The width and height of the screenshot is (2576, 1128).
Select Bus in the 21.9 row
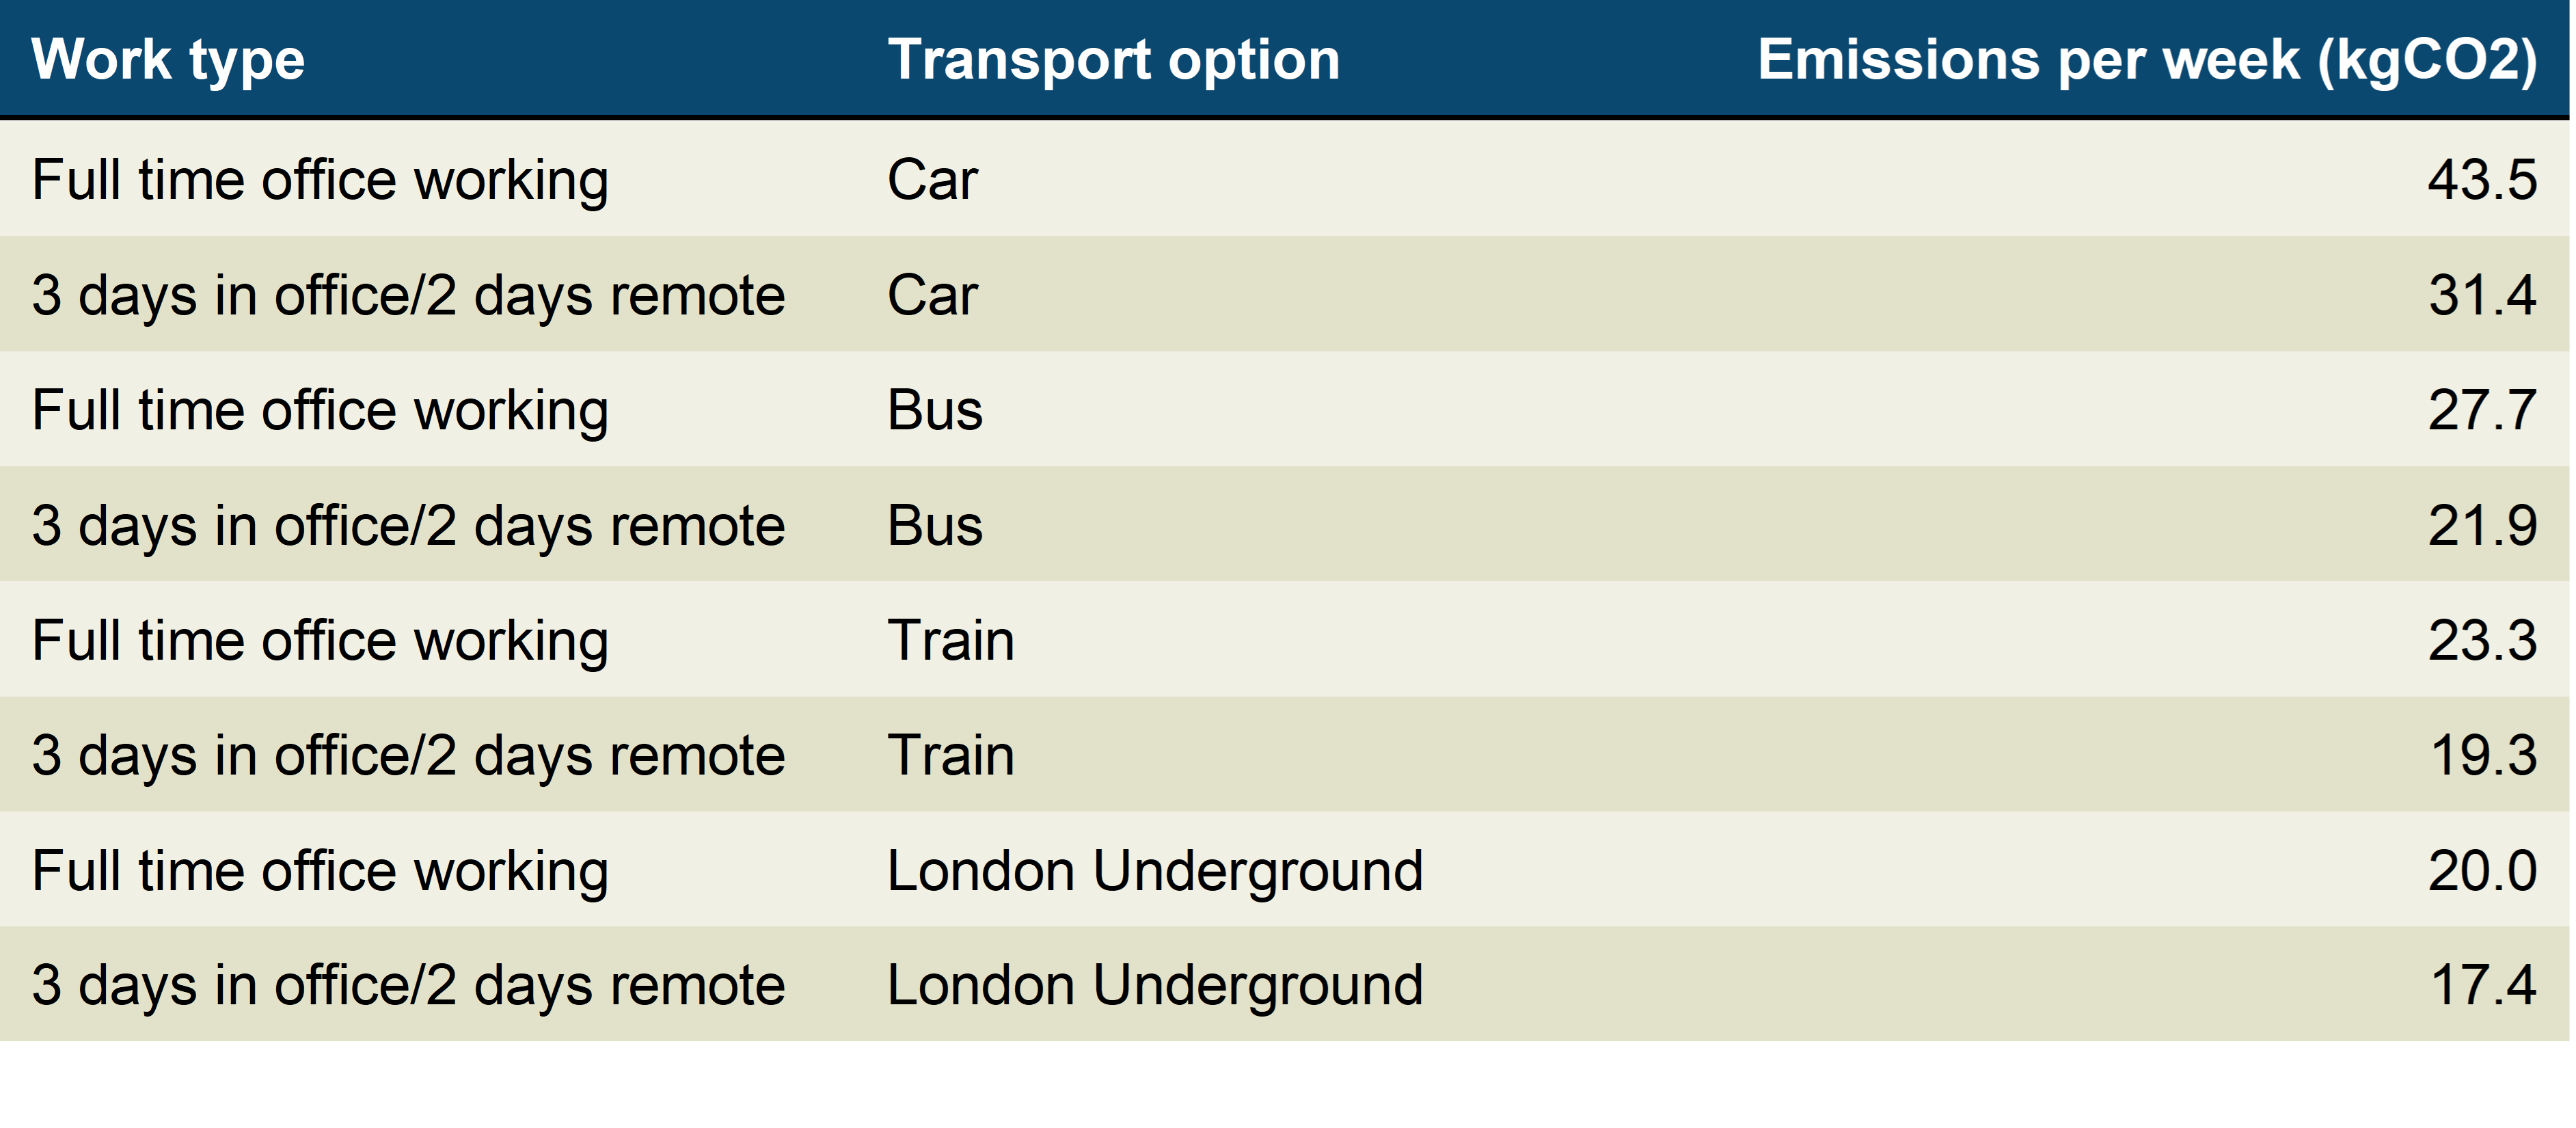coord(935,526)
